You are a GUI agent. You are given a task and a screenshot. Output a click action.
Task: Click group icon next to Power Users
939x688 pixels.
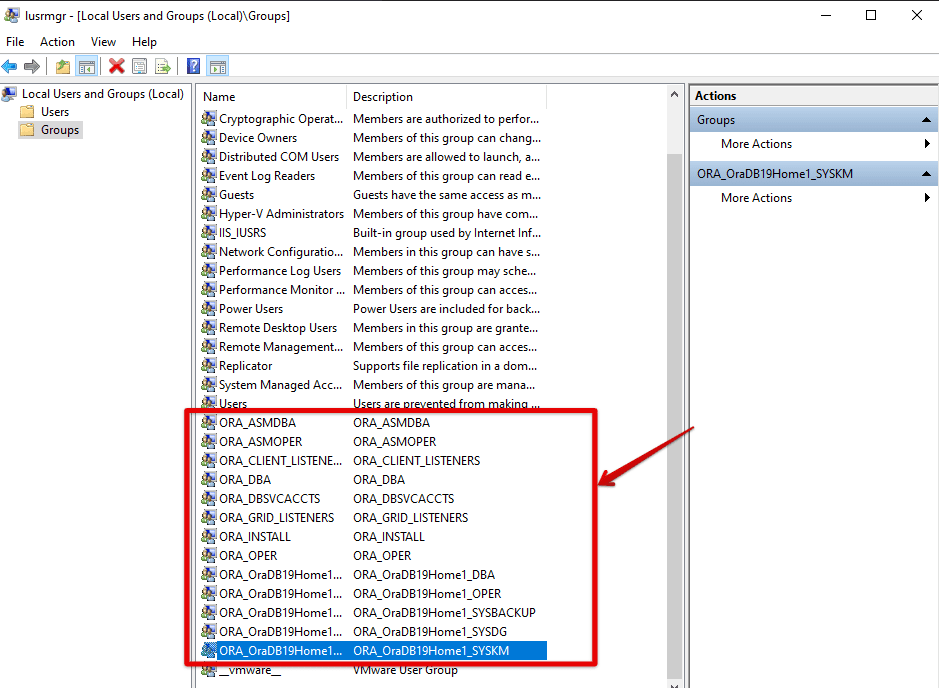point(208,308)
